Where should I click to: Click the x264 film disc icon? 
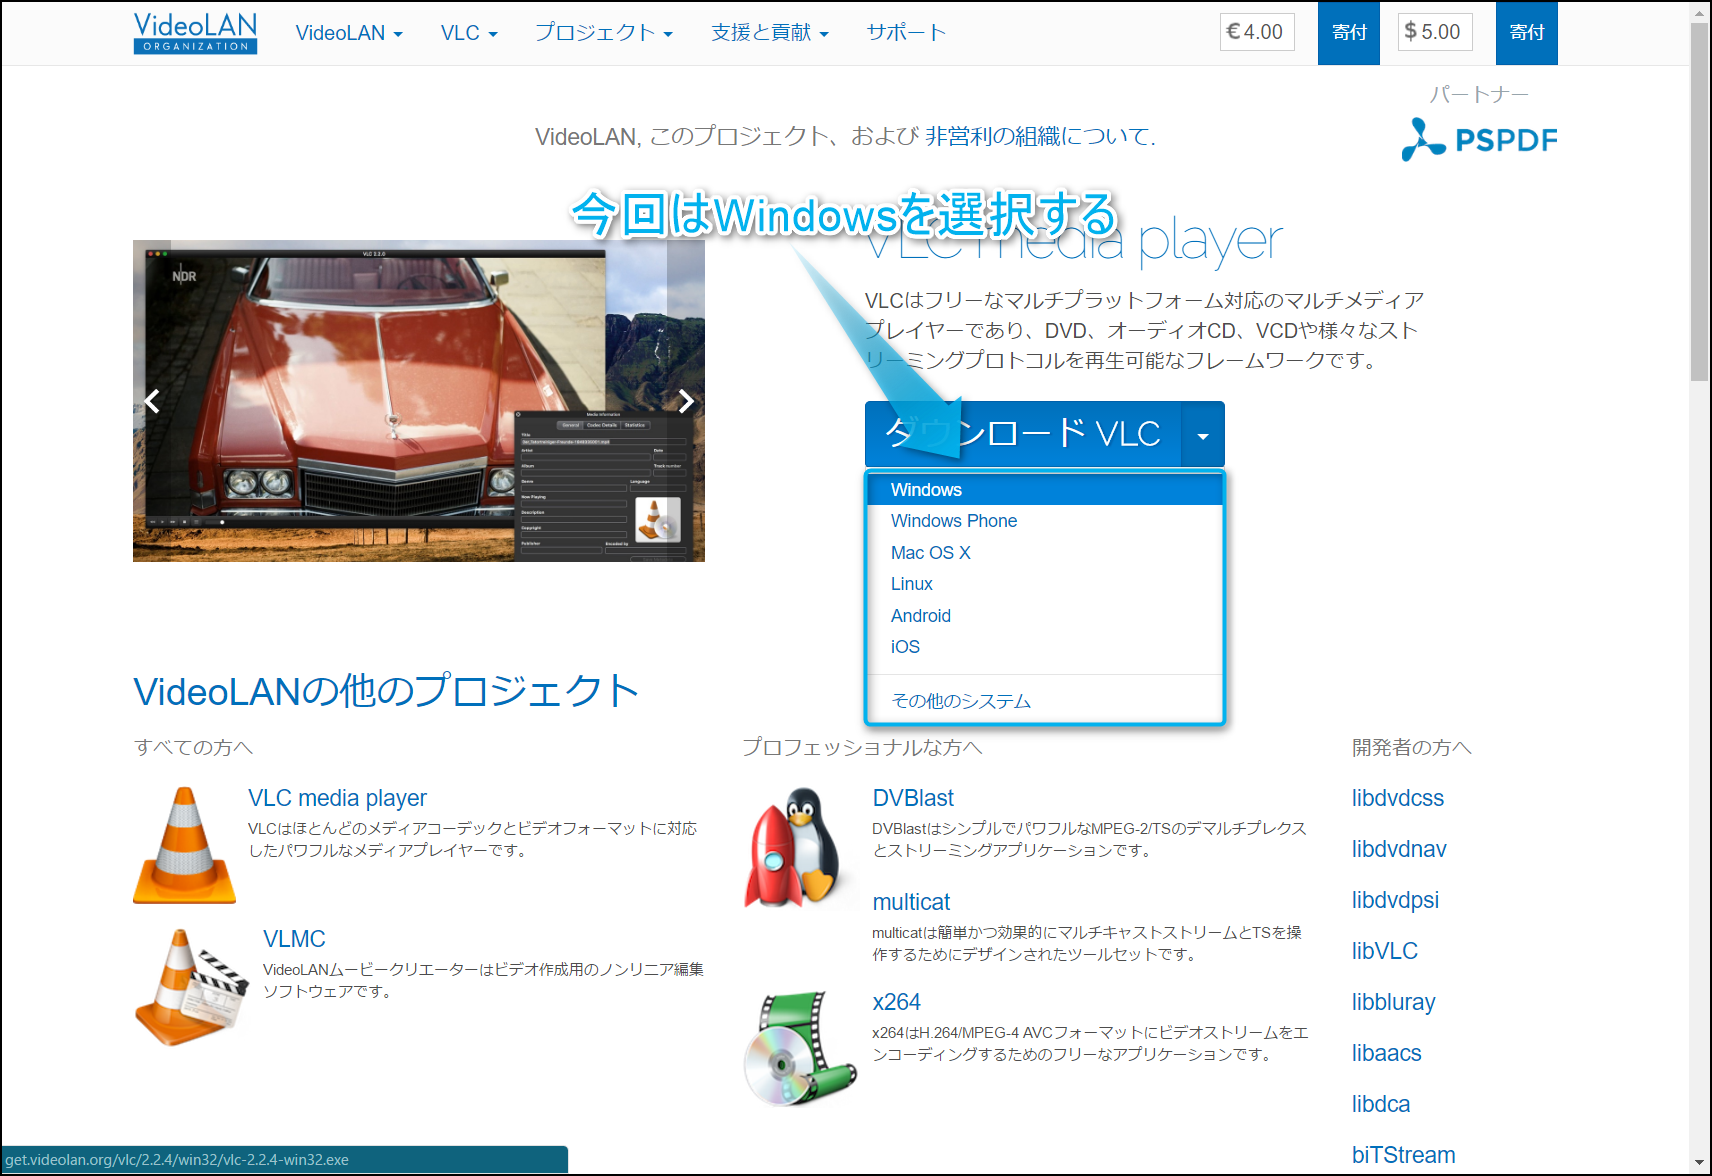[x=799, y=1048]
